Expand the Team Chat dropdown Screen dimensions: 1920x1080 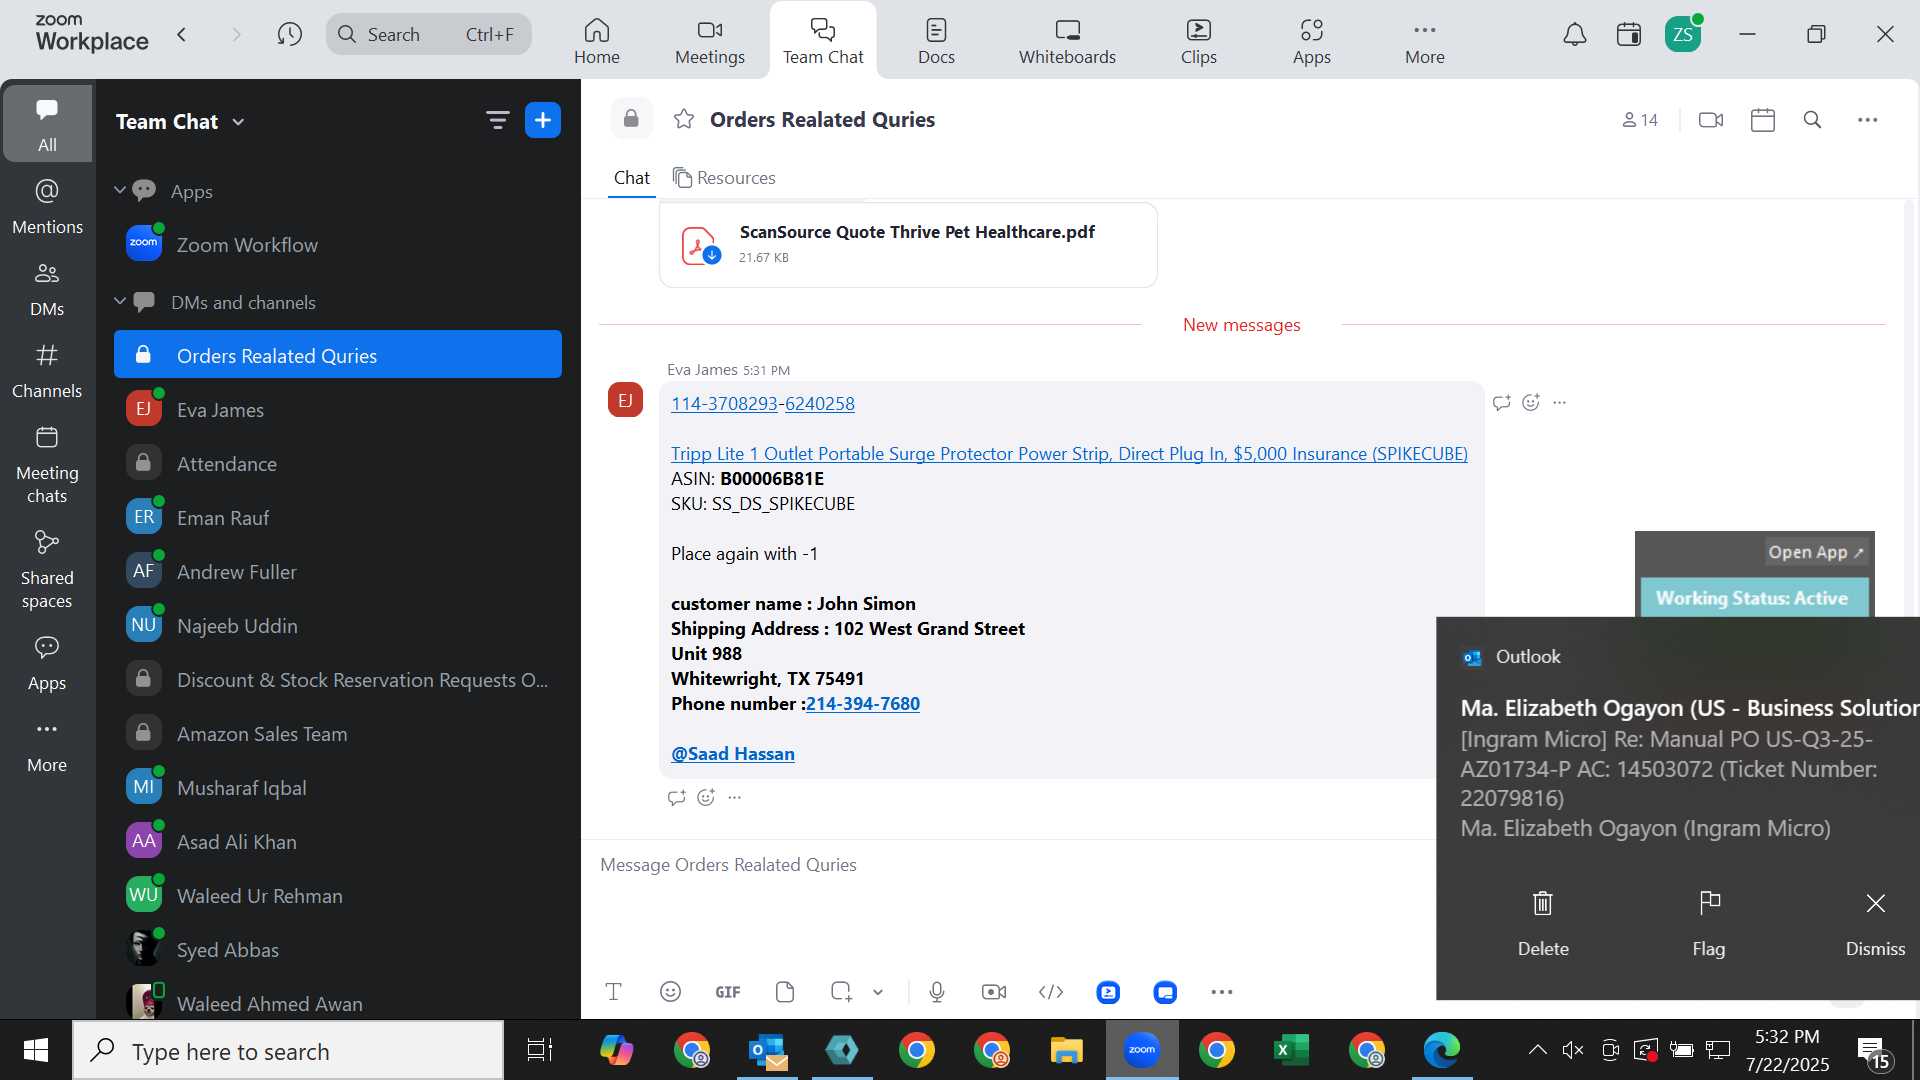[x=238, y=122]
